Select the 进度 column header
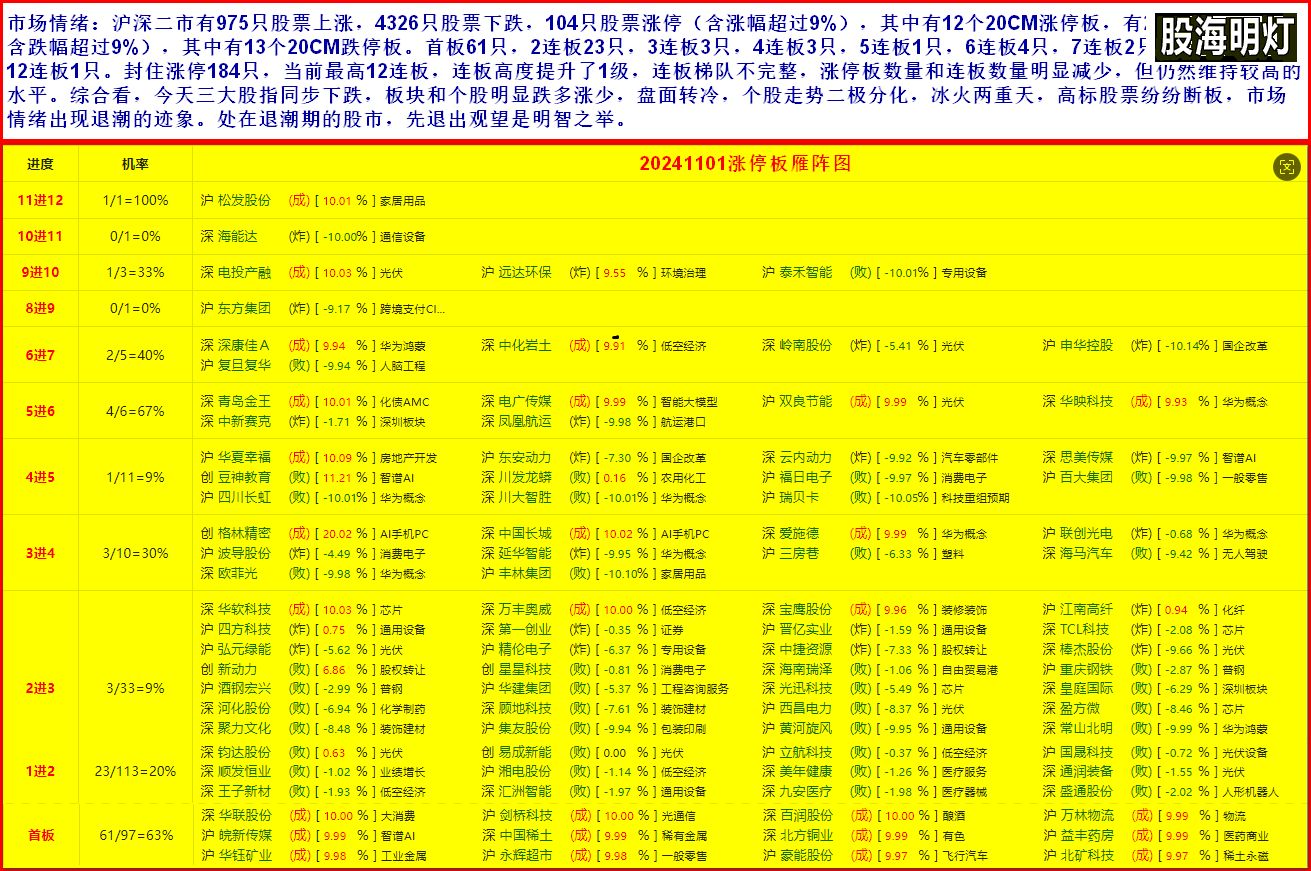 point(40,164)
